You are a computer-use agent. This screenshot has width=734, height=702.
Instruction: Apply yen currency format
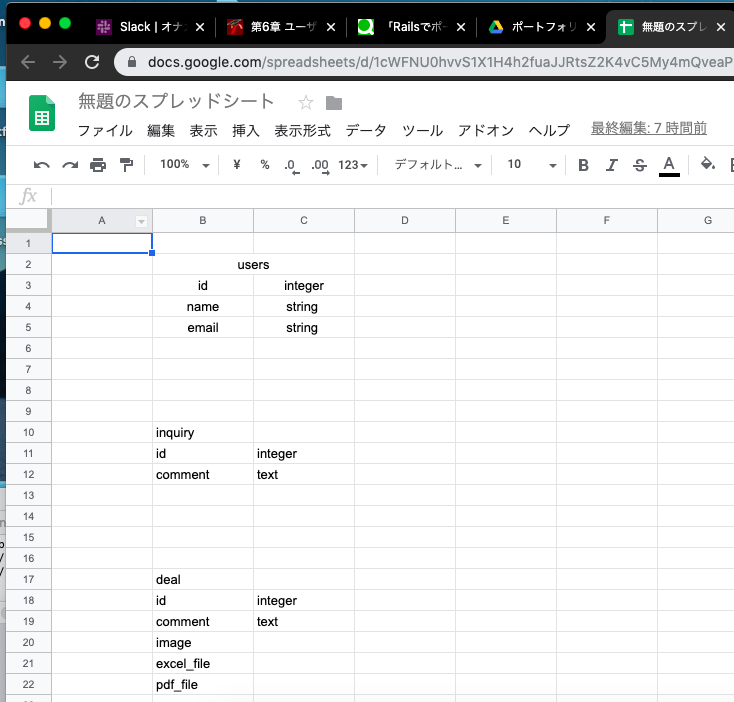tap(237, 164)
